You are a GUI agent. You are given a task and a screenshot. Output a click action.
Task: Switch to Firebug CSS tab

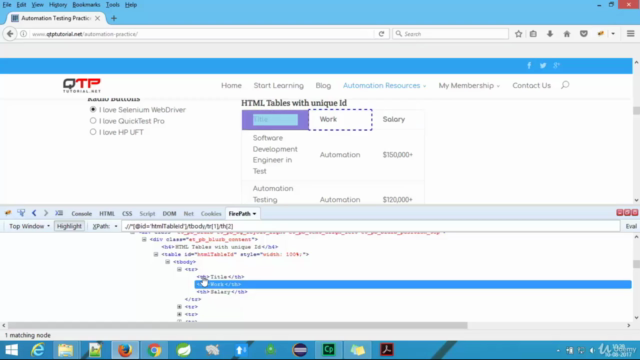(x=127, y=213)
